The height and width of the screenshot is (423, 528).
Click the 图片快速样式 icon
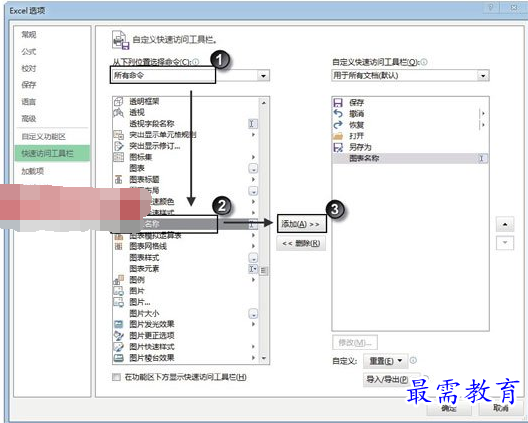[118, 347]
